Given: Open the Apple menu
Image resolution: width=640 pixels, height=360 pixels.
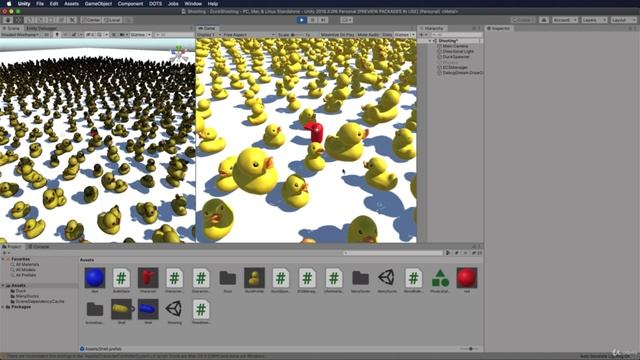Looking at the screenshot, I should 9,4.
